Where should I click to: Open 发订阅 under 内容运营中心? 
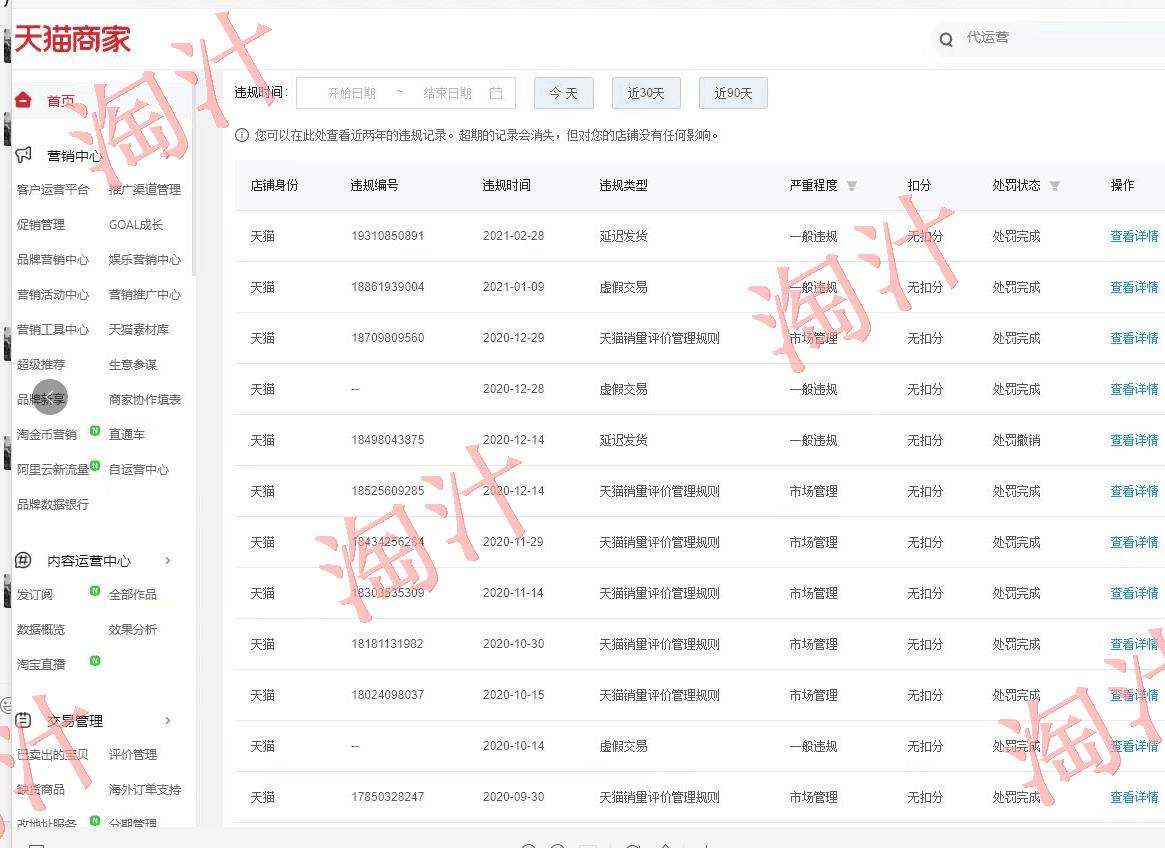[35, 595]
